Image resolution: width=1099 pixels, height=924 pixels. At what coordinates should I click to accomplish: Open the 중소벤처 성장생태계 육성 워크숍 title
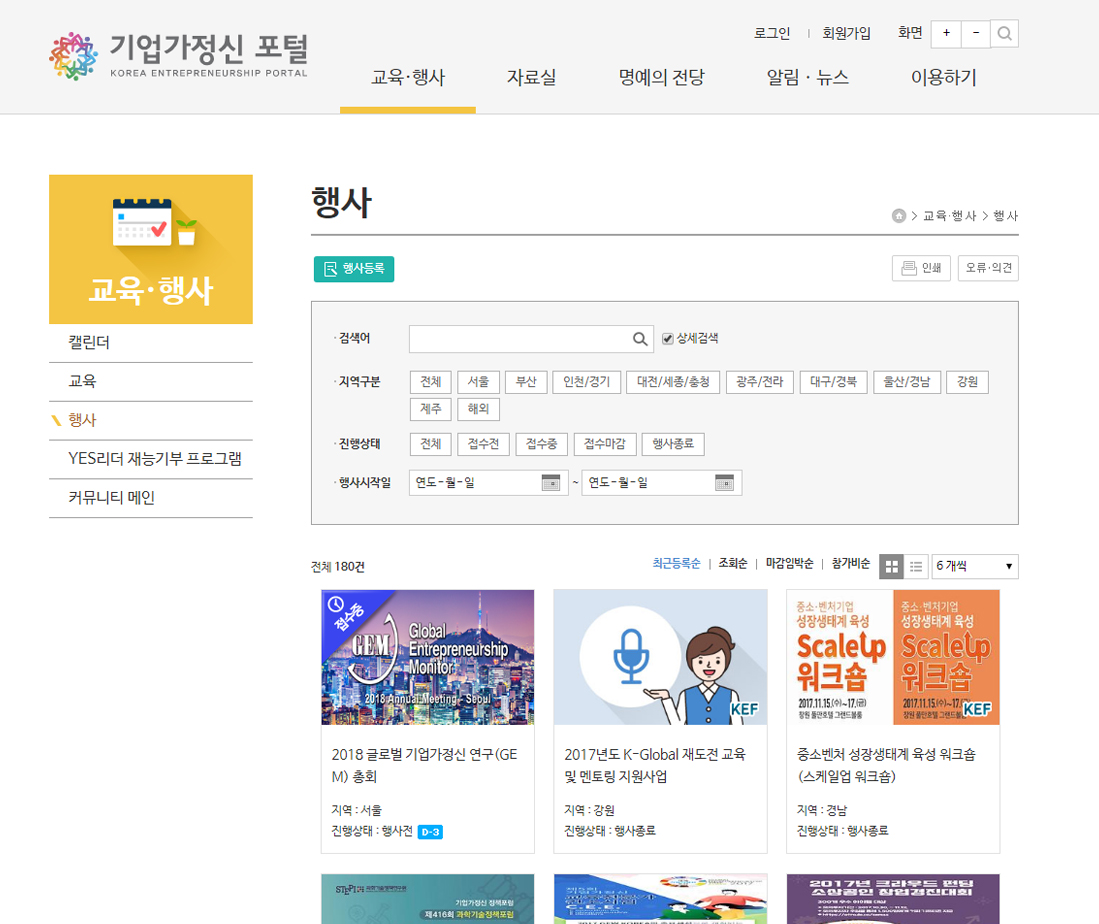click(887, 766)
